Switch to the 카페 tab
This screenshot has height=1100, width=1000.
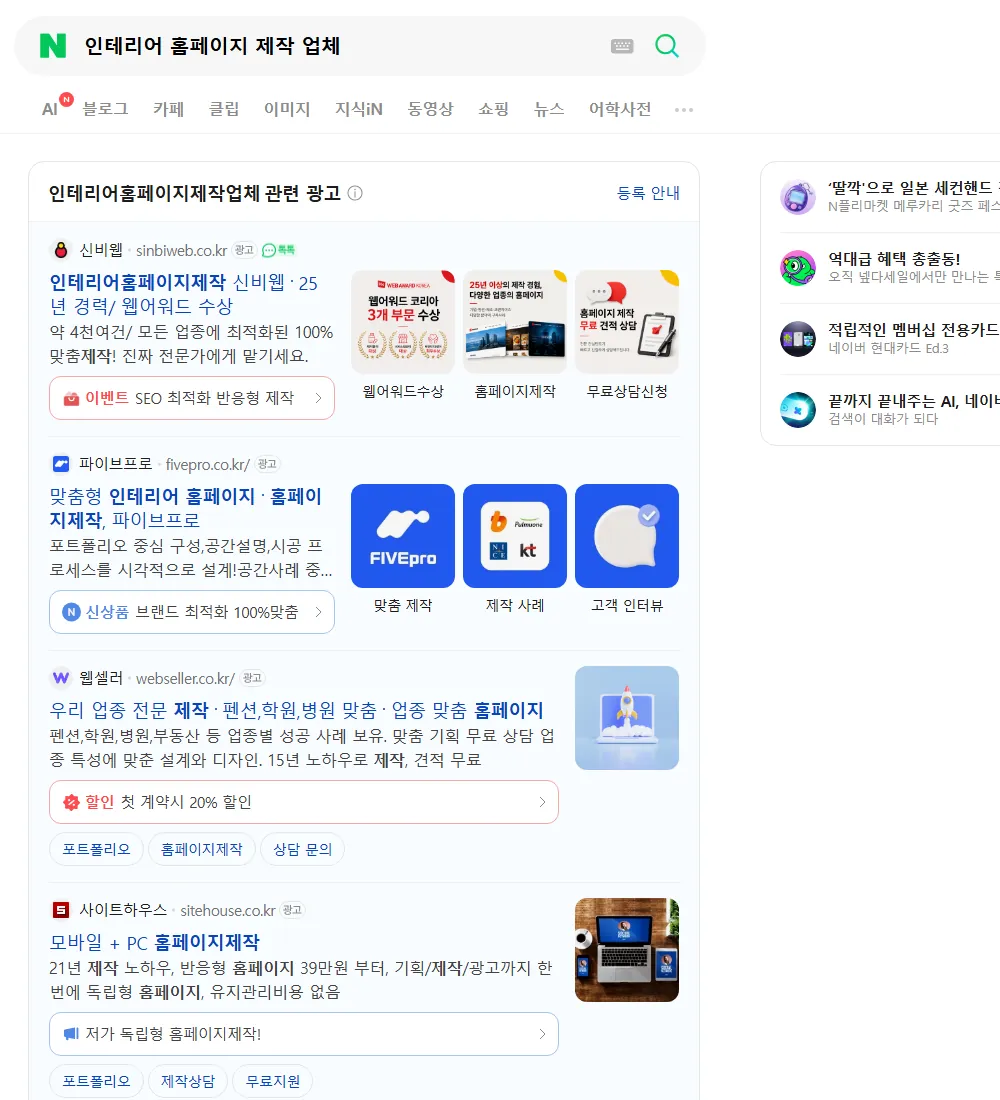point(168,109)
